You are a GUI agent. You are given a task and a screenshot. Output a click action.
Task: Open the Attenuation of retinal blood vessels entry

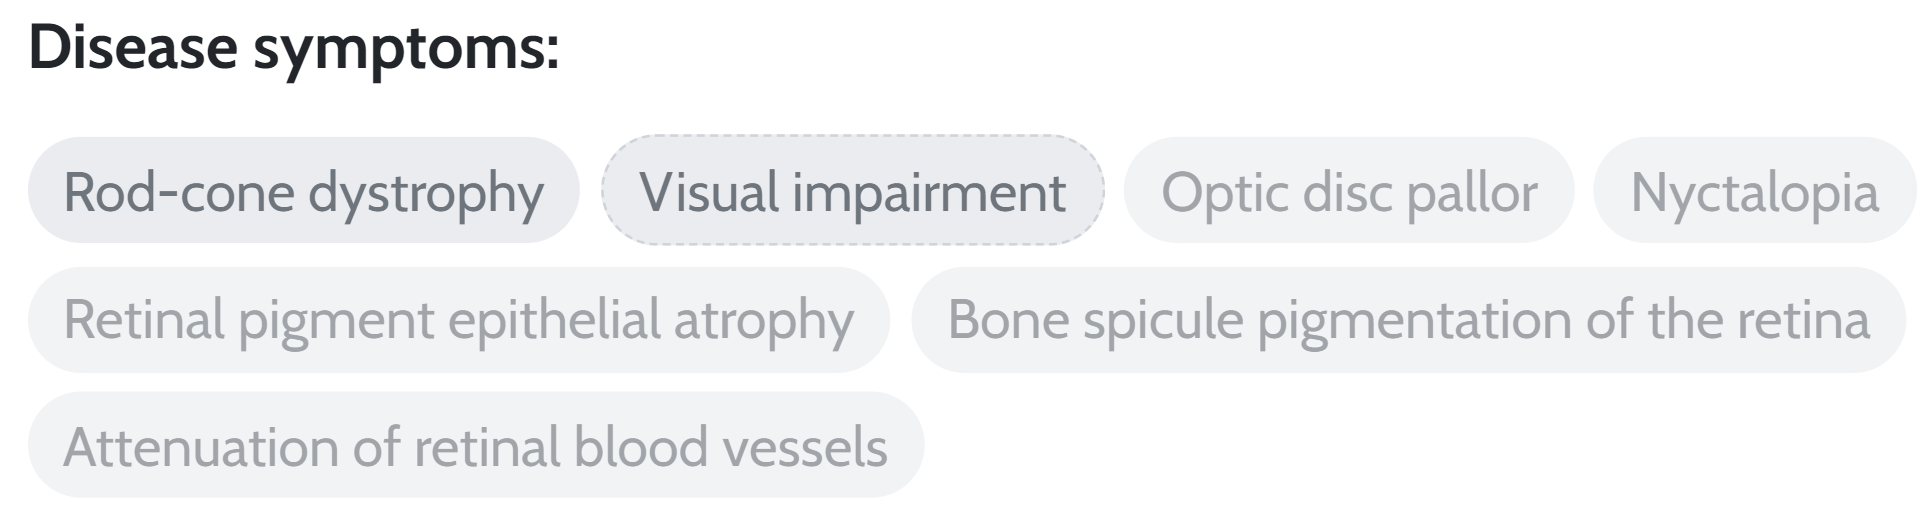(475, 446)
